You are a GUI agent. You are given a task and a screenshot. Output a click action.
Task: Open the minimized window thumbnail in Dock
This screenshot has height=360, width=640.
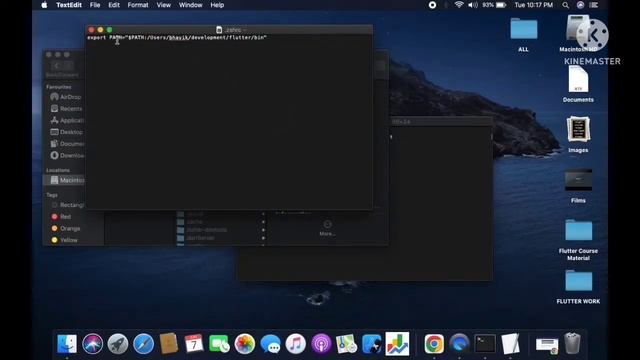pos(547,345)
